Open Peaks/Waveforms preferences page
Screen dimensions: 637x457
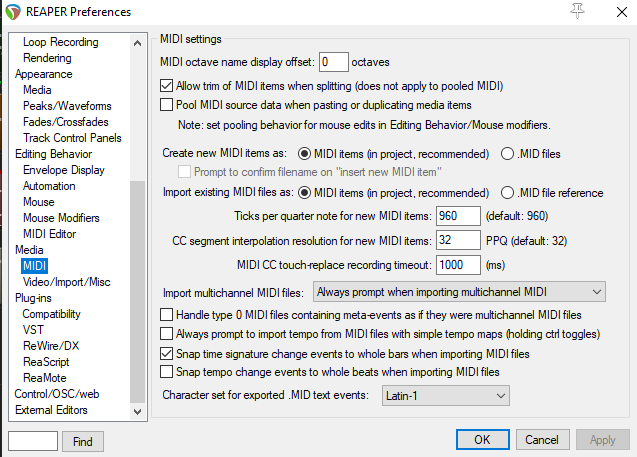[67, 106]
